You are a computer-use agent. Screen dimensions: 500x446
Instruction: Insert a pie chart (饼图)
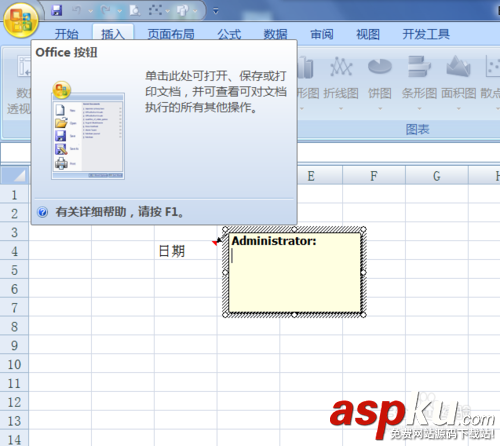point(380,82)
